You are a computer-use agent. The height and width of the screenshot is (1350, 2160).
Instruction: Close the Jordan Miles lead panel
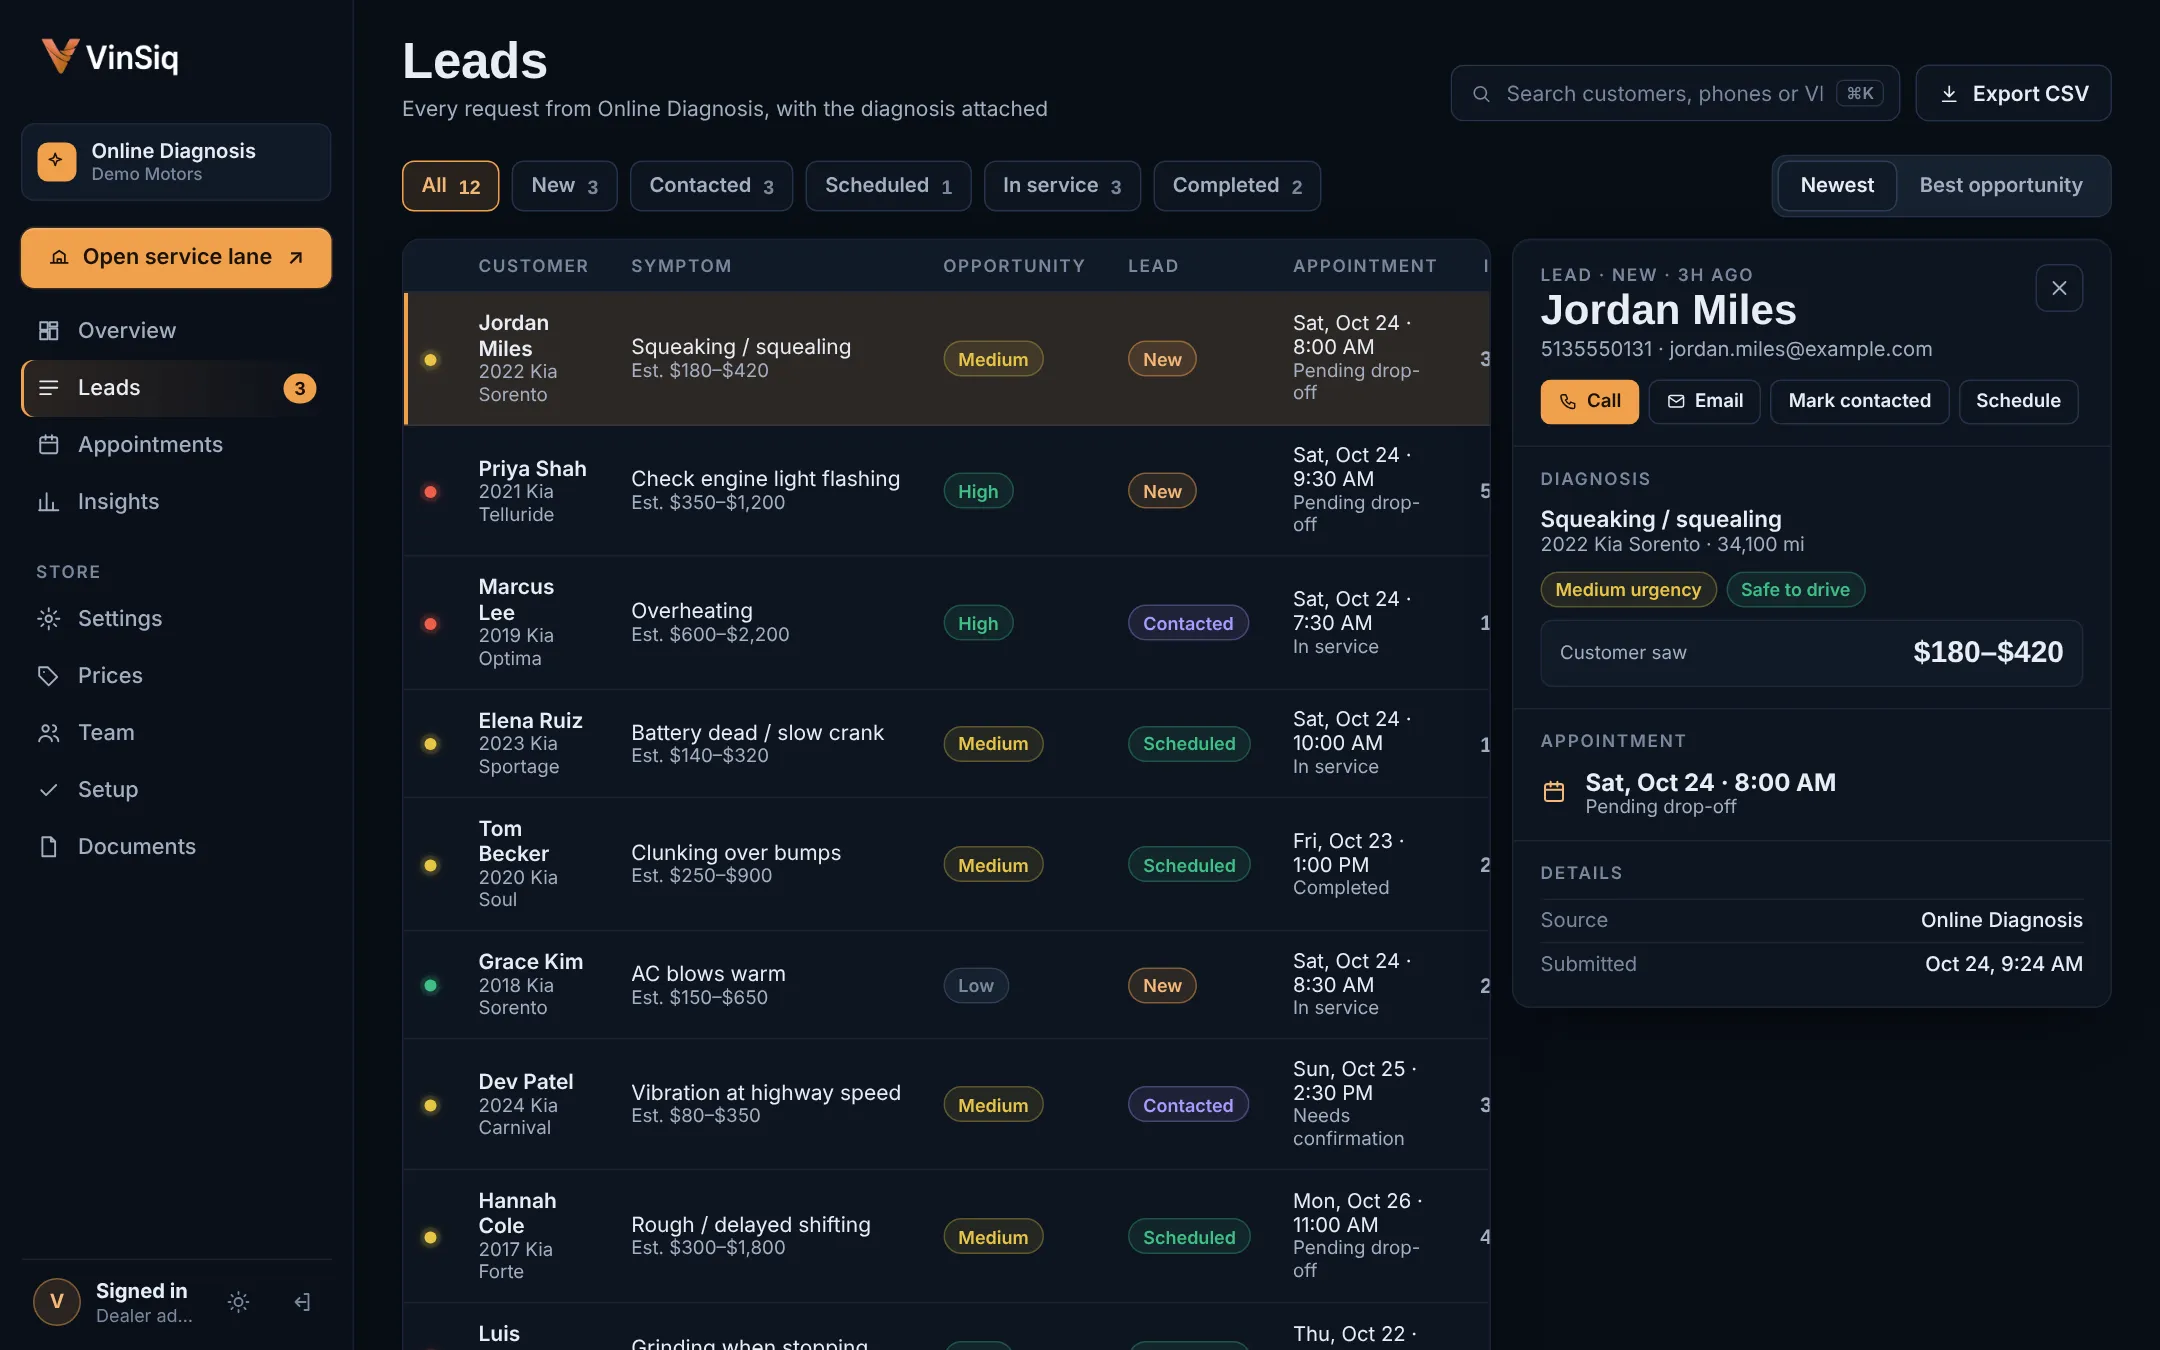point(2059,288)
